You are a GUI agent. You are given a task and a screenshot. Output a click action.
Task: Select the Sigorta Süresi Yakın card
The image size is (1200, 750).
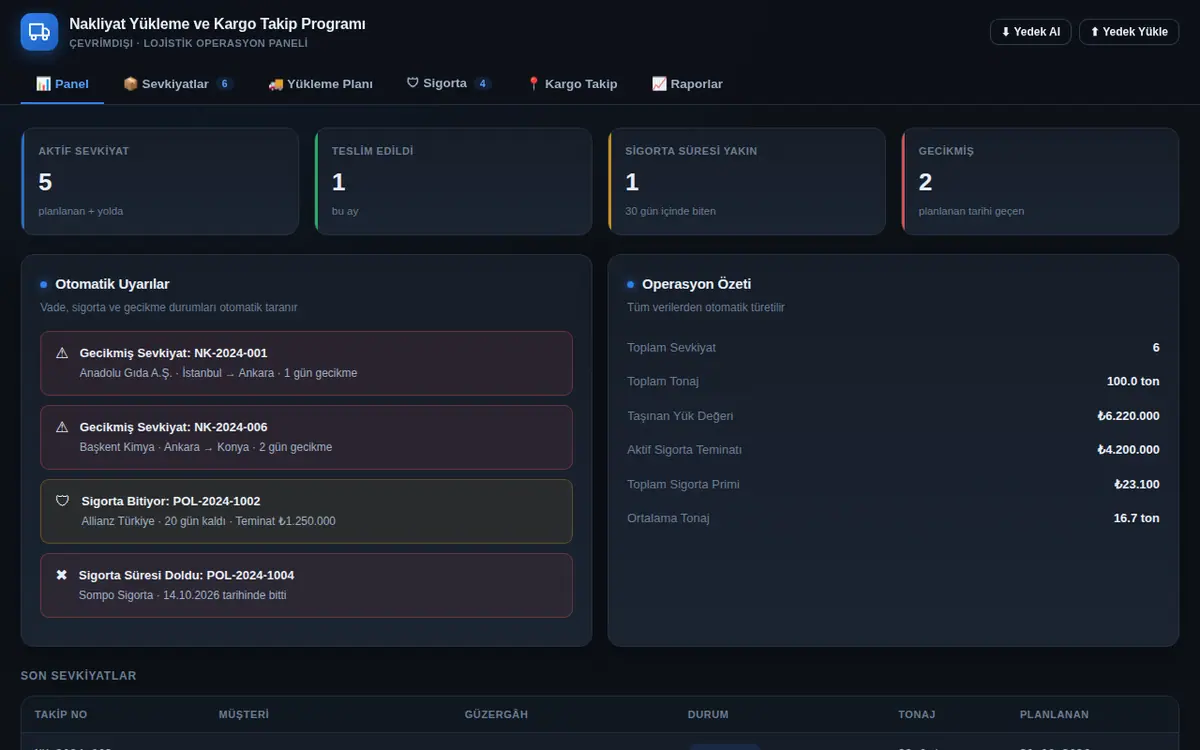pyautogui.click(x=746, y=181)
